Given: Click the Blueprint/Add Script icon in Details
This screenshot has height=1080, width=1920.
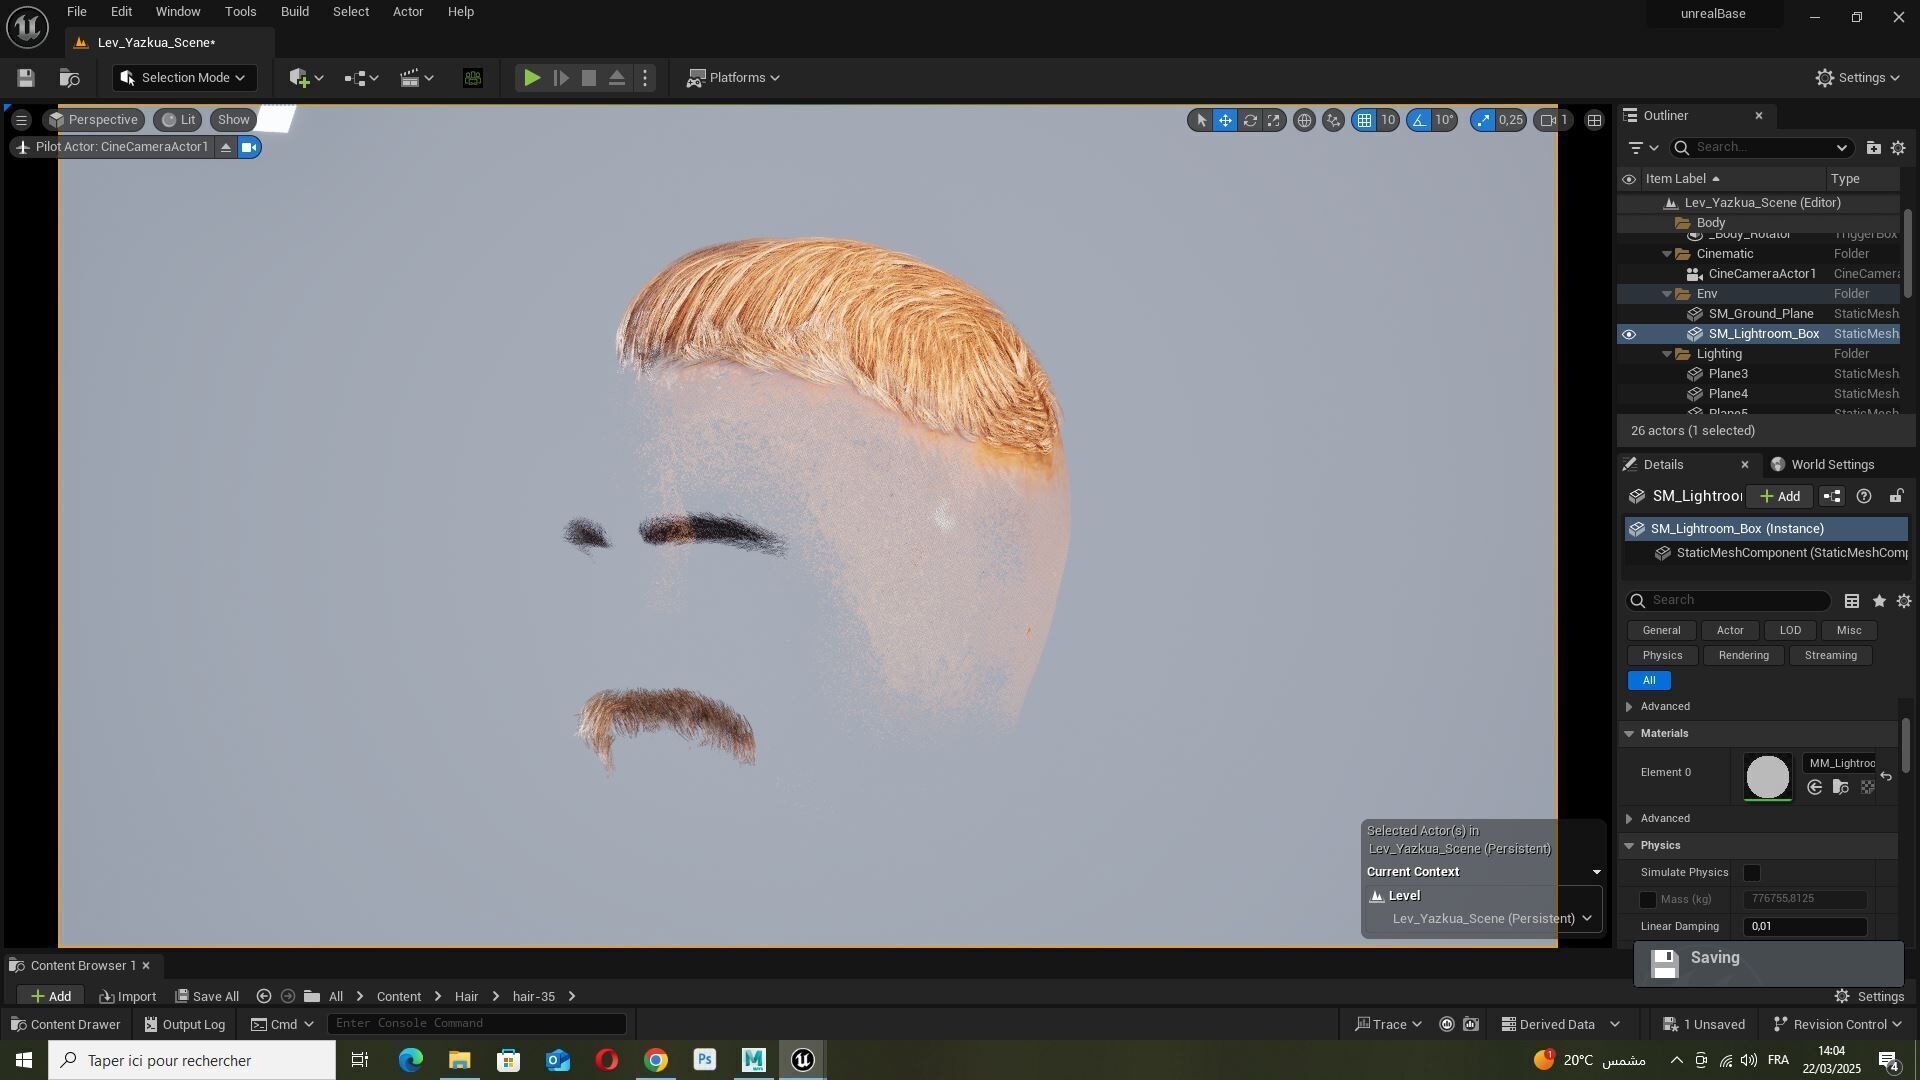Looking at the screenshot, I should (x=1831, y=497).
